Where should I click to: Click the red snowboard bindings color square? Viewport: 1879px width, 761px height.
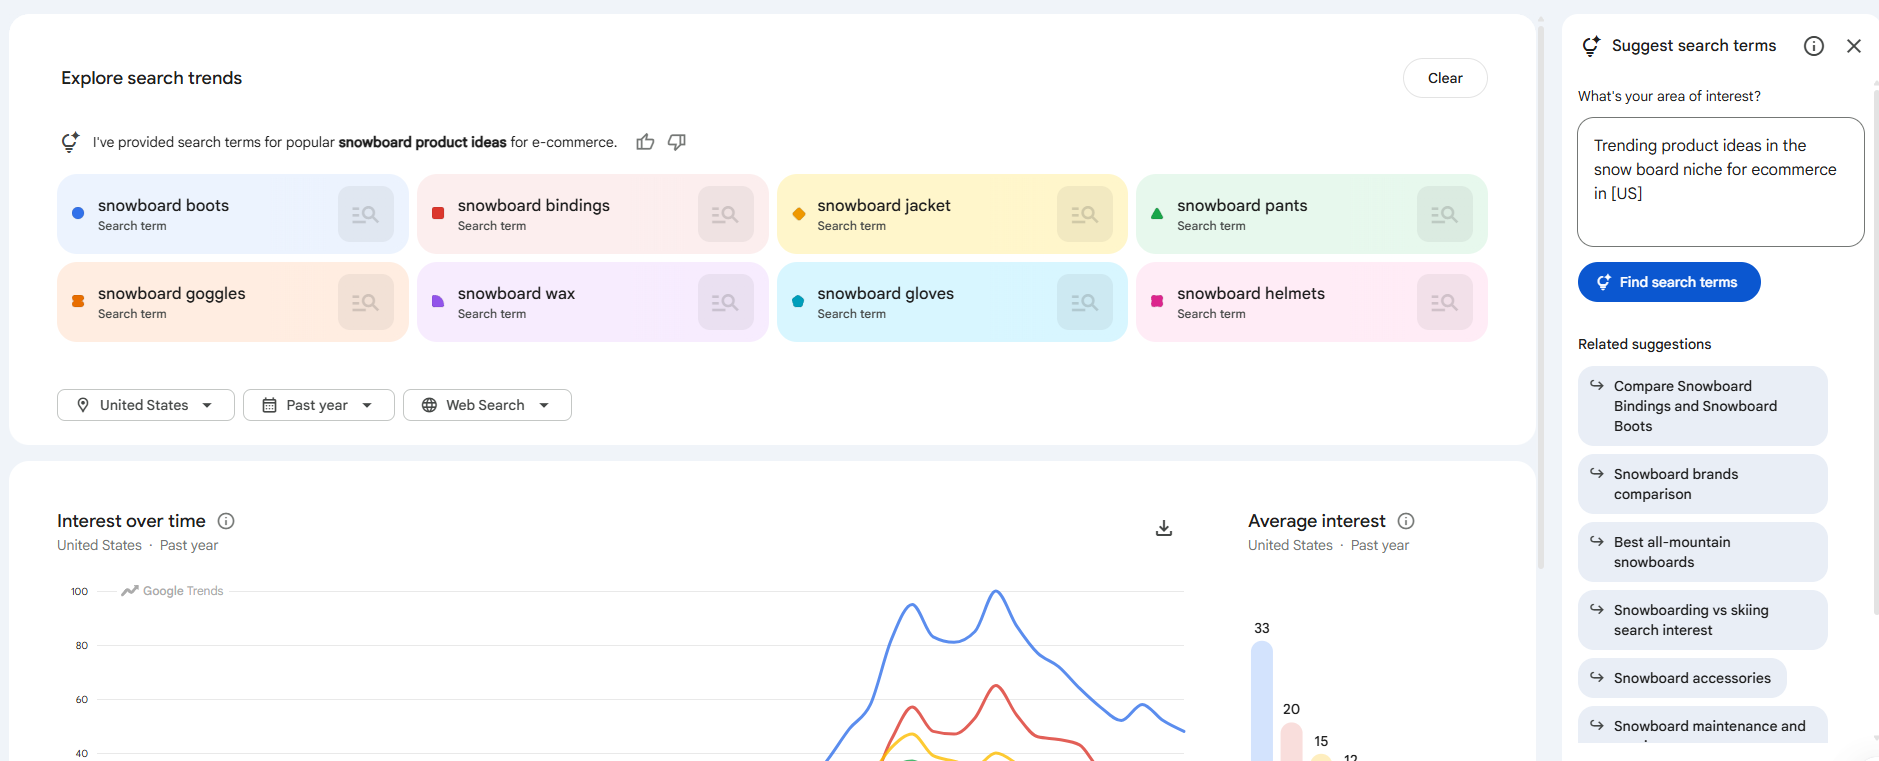(x=438, y=213)
